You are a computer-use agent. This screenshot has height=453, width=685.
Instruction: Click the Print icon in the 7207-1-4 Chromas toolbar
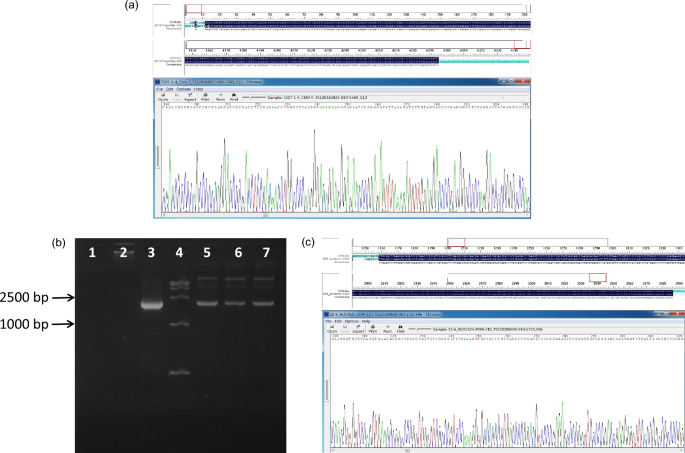click(x=205, y=97)
